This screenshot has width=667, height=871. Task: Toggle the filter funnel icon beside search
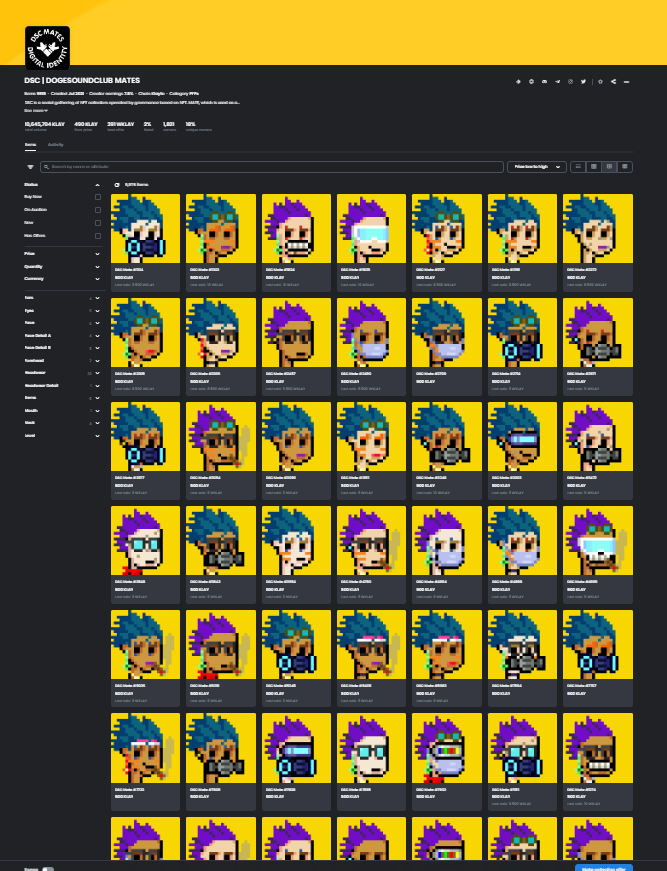point(31,167)
